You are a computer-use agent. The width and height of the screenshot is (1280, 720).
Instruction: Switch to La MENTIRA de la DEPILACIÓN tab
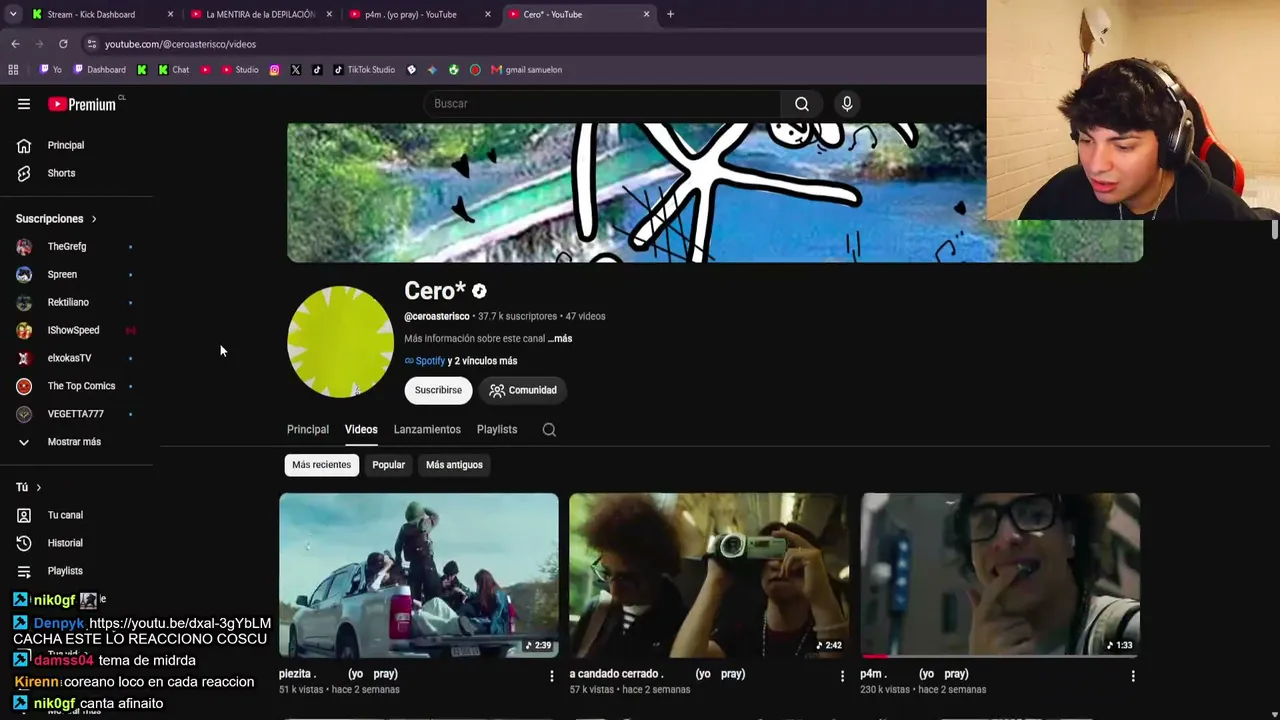coord(260,14)
